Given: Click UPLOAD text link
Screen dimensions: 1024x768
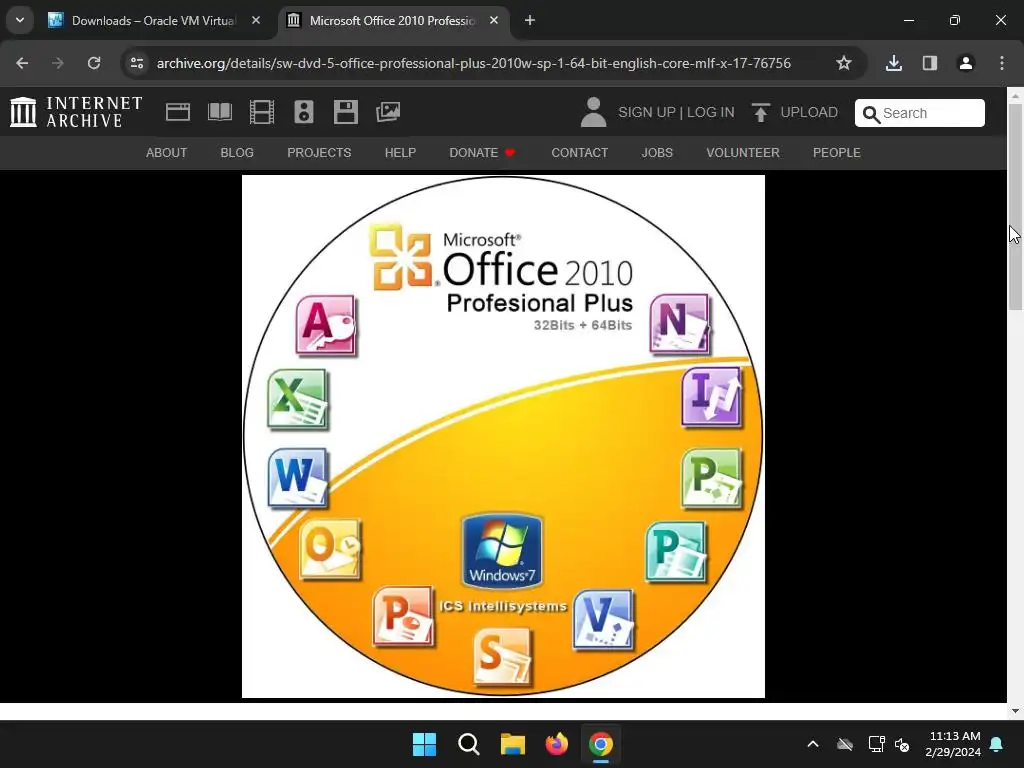Looking at the screenshot, I should click(809, 112).
